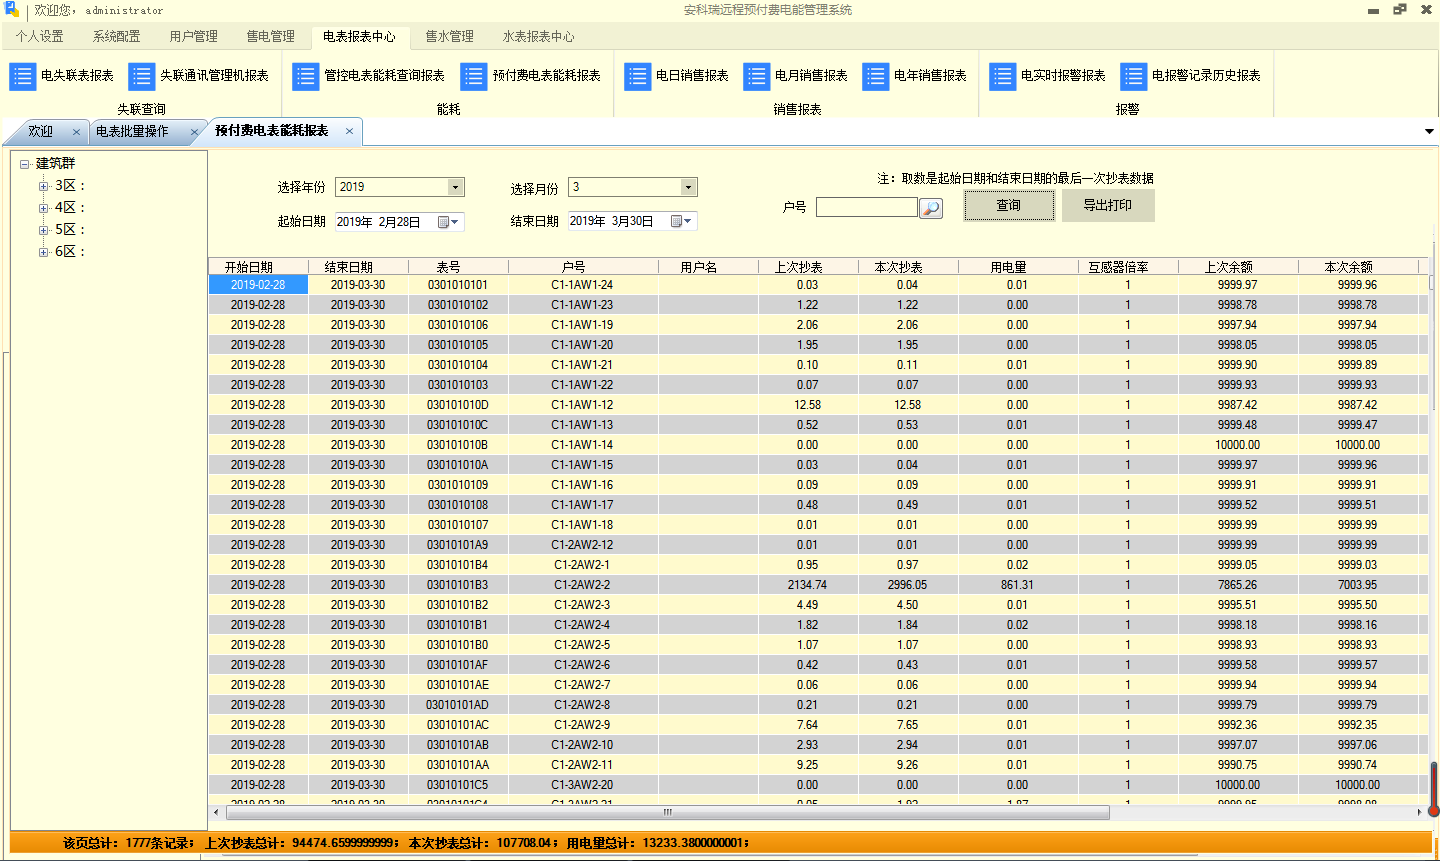
Task: Open 电年销售报表 yearly sales icon
Action: (x=876, y=76)
